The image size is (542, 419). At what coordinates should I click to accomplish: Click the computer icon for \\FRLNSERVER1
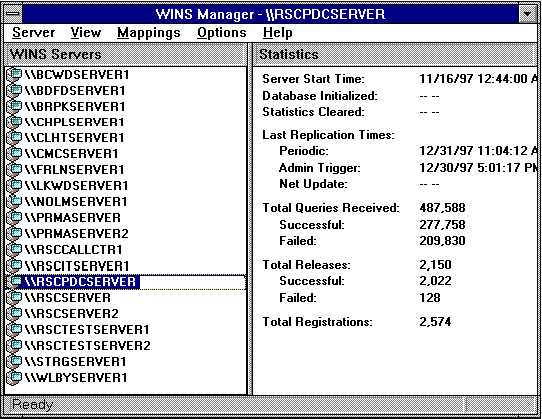point(15,169)
